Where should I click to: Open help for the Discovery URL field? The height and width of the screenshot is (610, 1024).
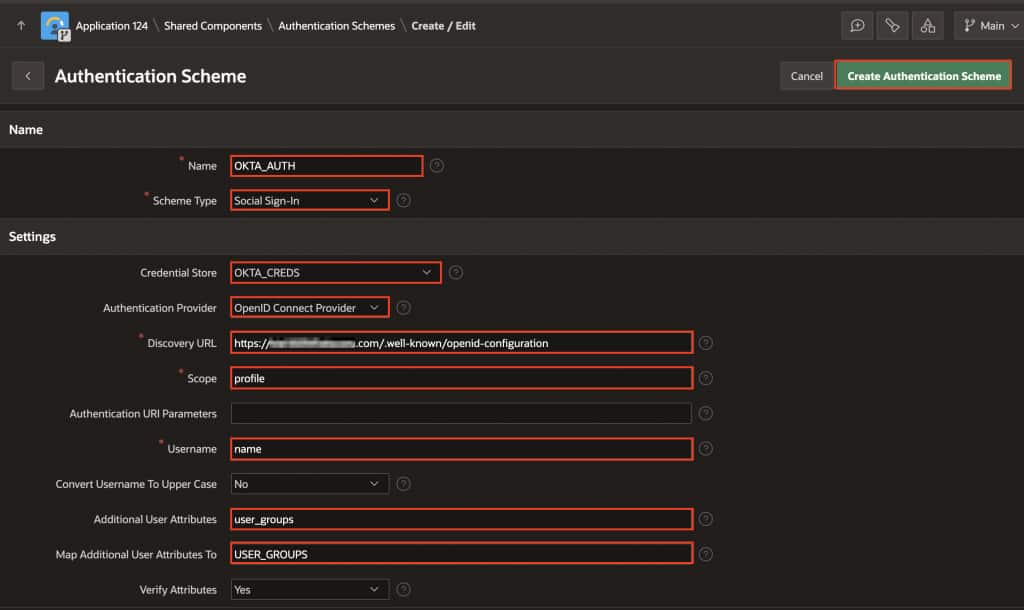(x=705, y=342)
